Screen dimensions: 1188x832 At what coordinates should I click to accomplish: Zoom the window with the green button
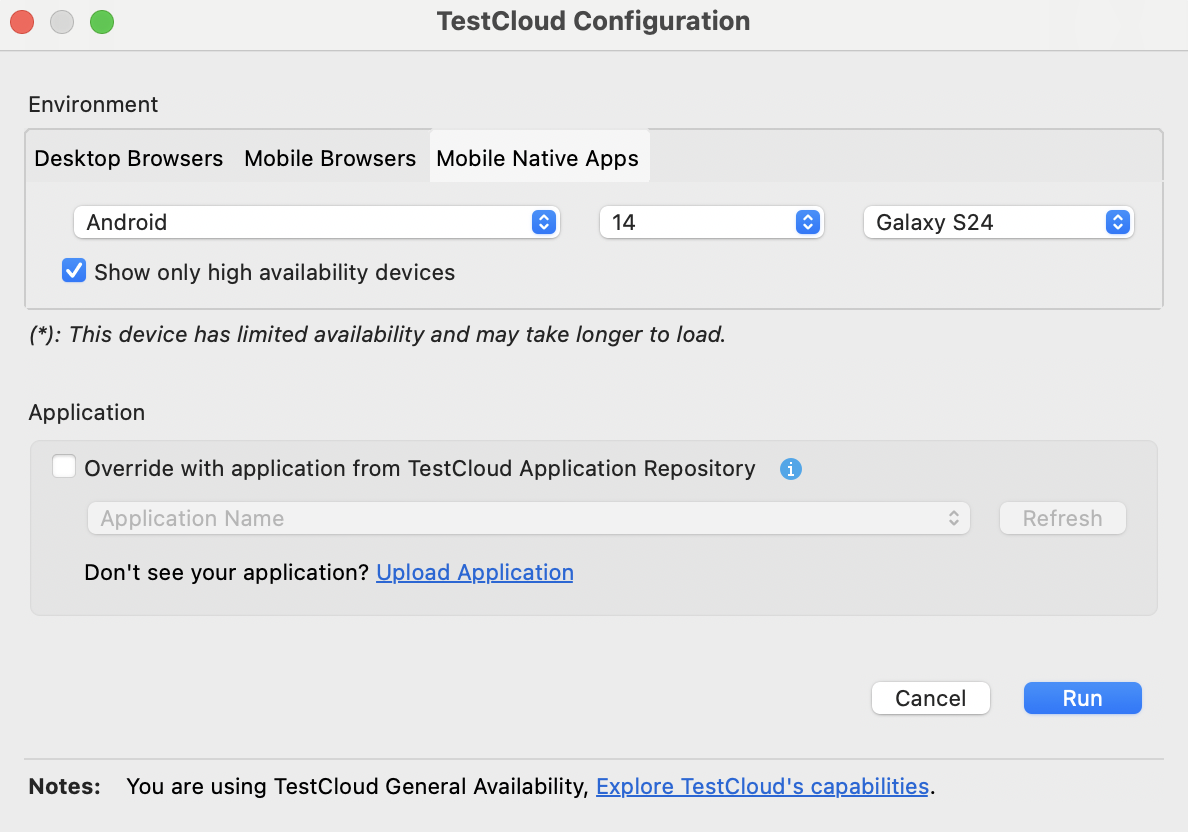click(102, 22)
